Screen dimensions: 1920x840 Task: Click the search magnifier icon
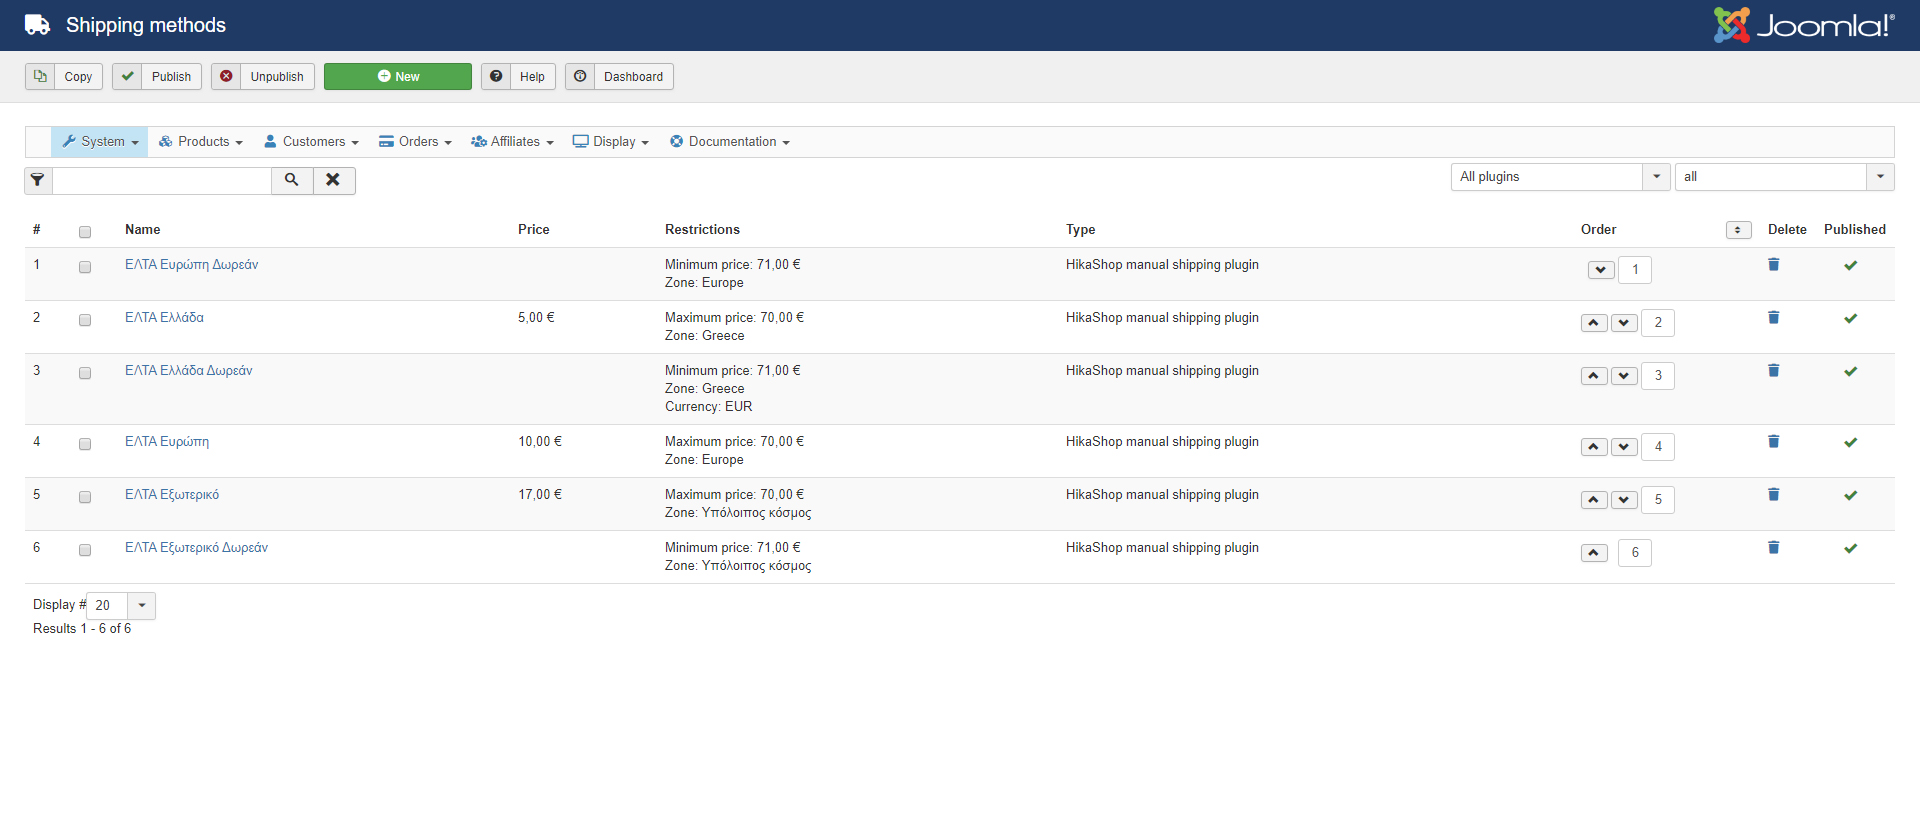pos(291,180)
